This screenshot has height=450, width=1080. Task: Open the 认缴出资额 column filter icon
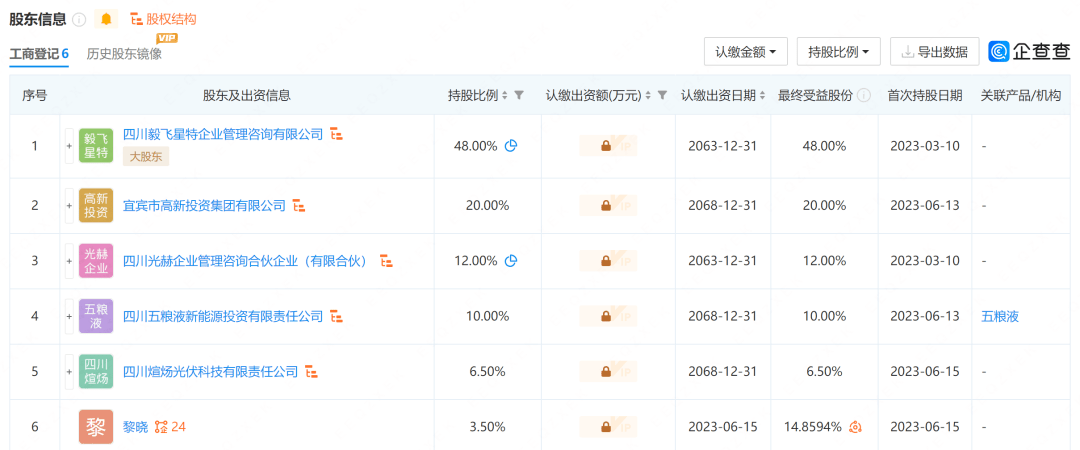(662, 96)
